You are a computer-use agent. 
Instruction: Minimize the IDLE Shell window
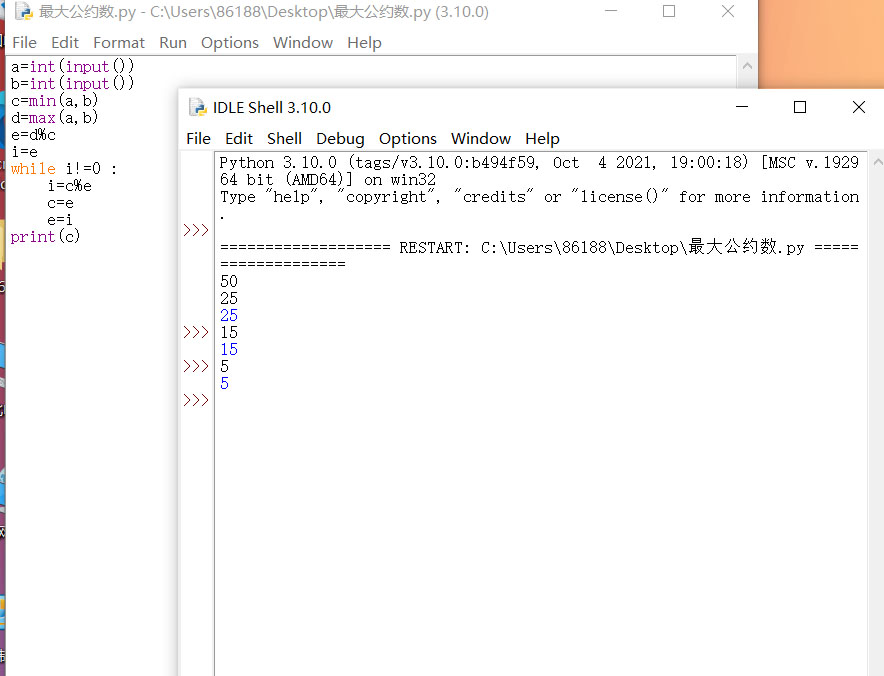click(742, 107)
